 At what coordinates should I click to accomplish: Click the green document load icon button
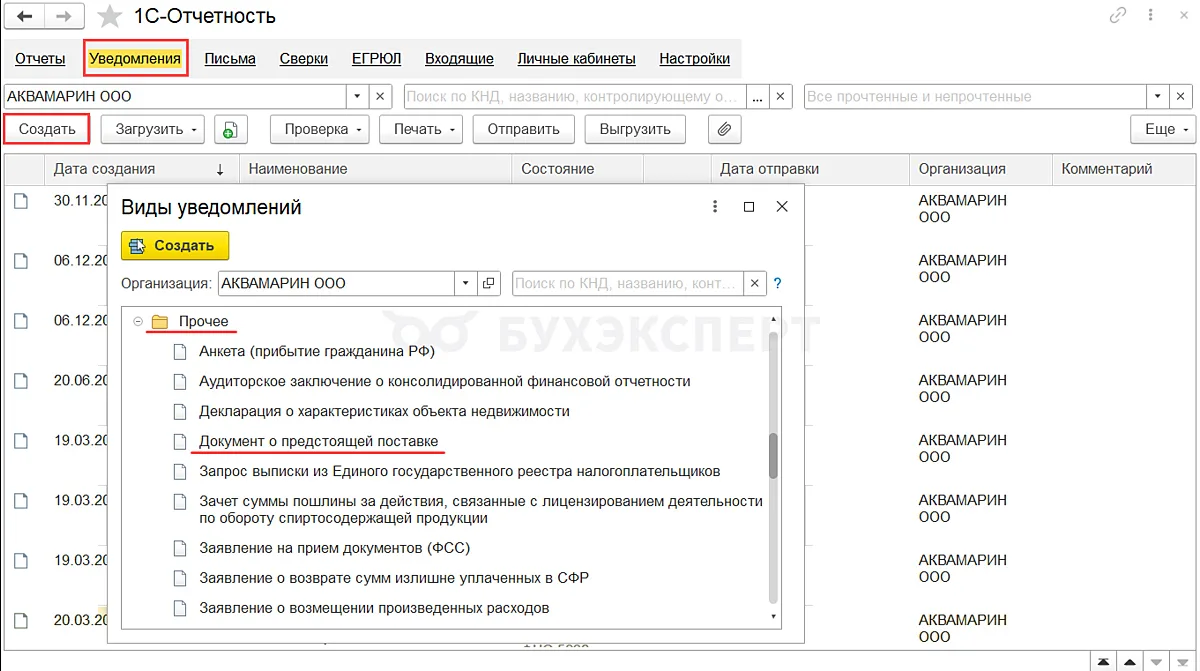[231, 129]
